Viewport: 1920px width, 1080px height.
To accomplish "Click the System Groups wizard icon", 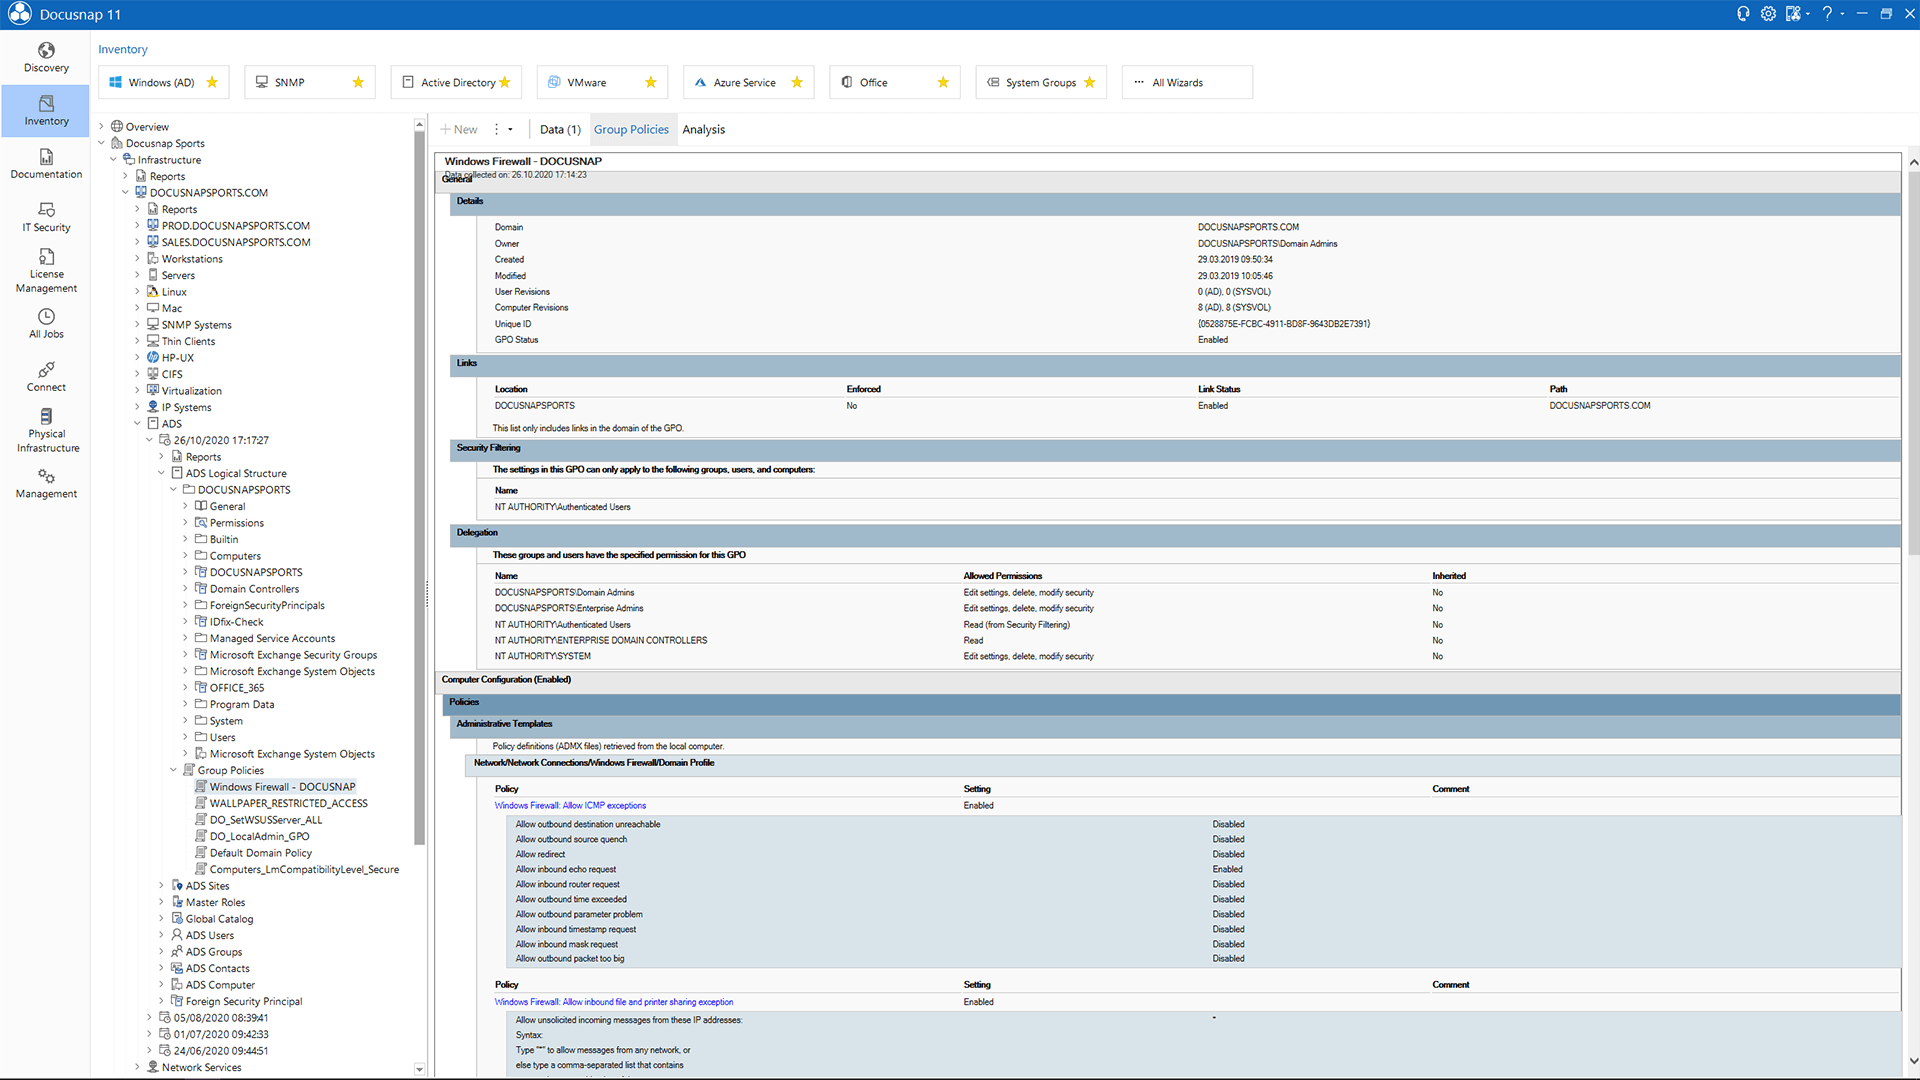I will click(993, 83).
